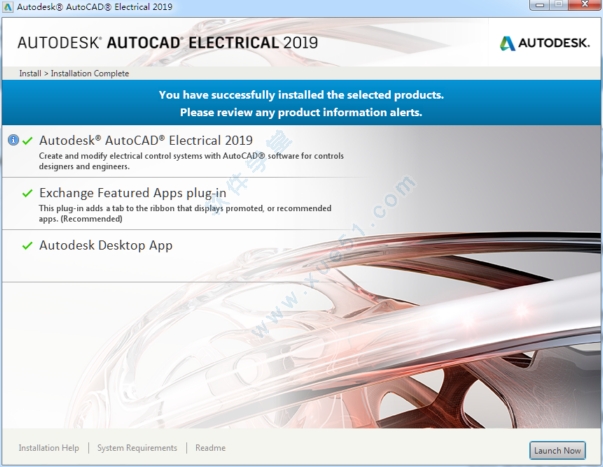Click the info icon beside AutoCAD Electrical 2019
This screenshot has width=603, height=467.
coord(13,141)
